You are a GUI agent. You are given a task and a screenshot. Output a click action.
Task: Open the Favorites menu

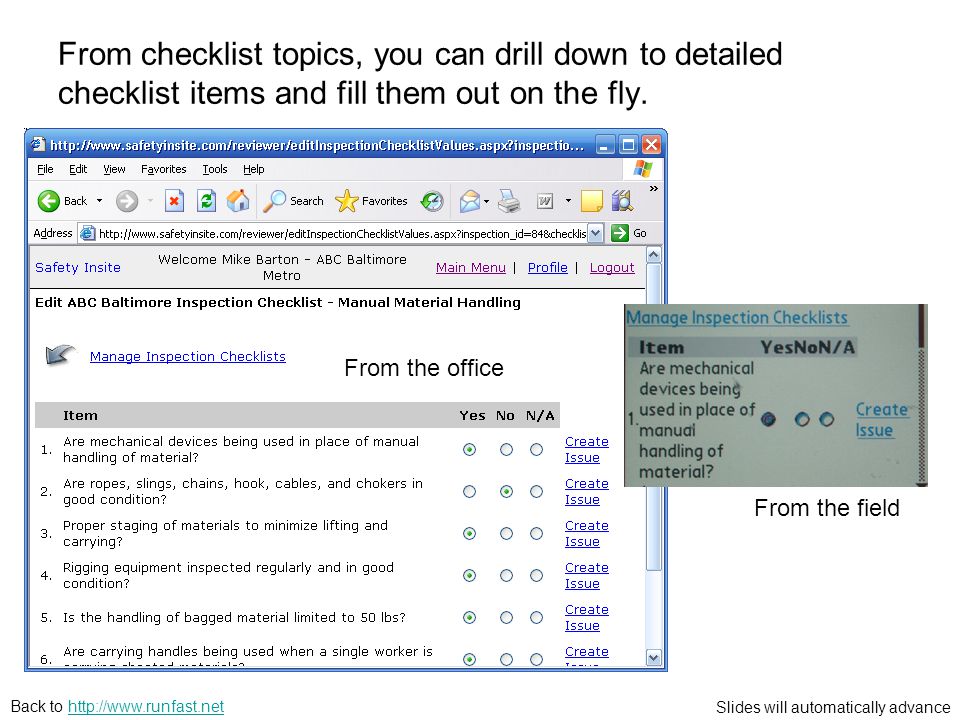click(163, 169)
